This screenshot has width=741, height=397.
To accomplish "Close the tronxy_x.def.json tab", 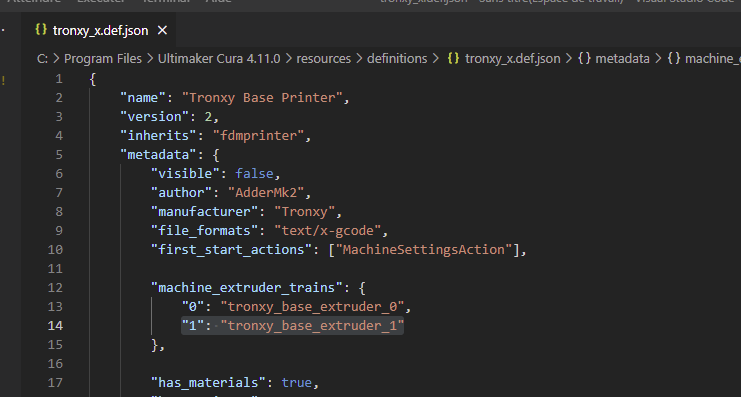I will (162, 31).
